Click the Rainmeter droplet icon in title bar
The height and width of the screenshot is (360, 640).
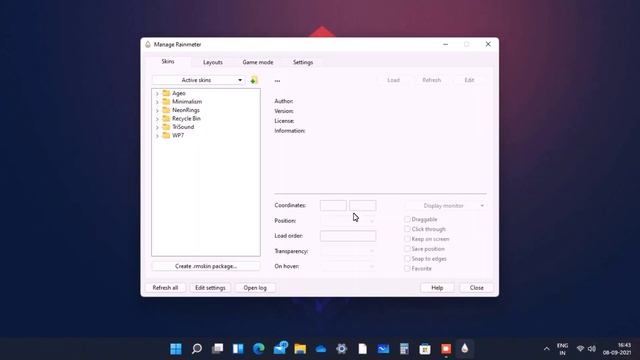(x=148, y=44)
